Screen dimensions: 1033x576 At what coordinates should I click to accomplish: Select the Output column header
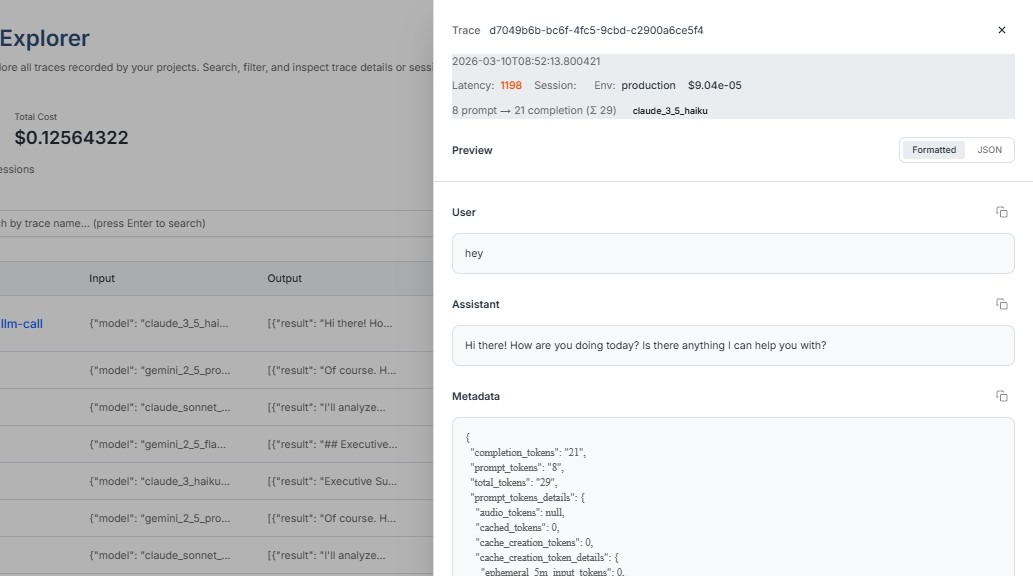tap(284, 278)
